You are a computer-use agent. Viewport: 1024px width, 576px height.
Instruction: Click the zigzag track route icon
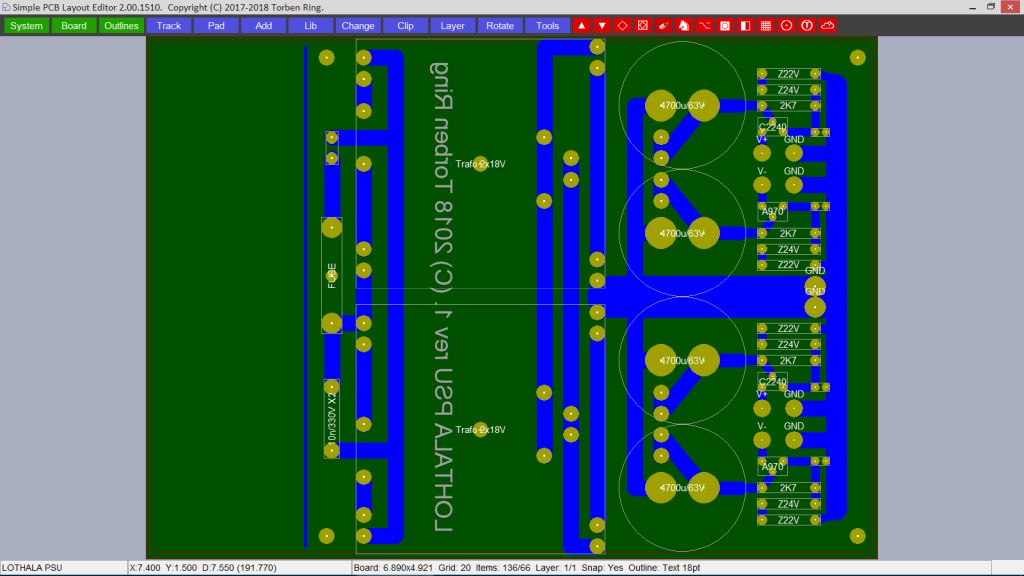tap(704, 25)
